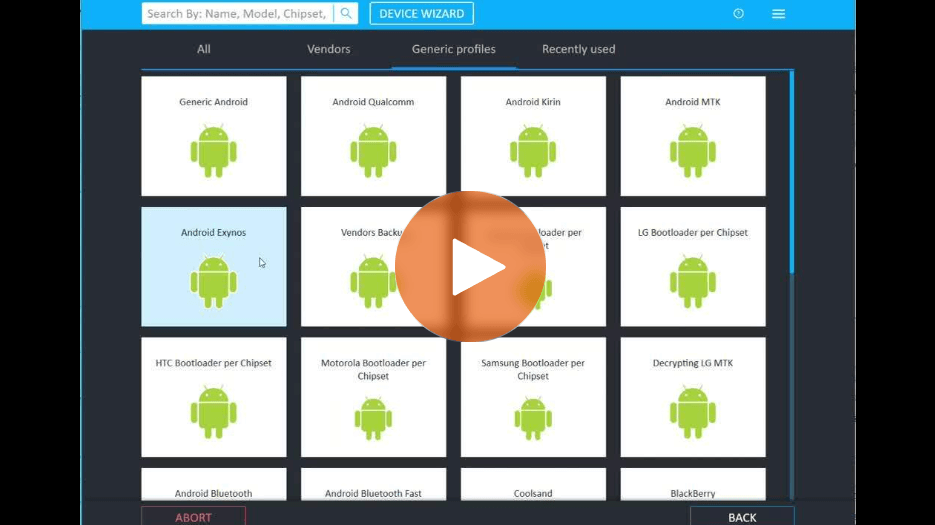Image resolution: width=935 pixels, height=525 pixels.
Task: Click the 'Motorola Bootloader per Chipset' label text
Action: [x=373, y=369]
